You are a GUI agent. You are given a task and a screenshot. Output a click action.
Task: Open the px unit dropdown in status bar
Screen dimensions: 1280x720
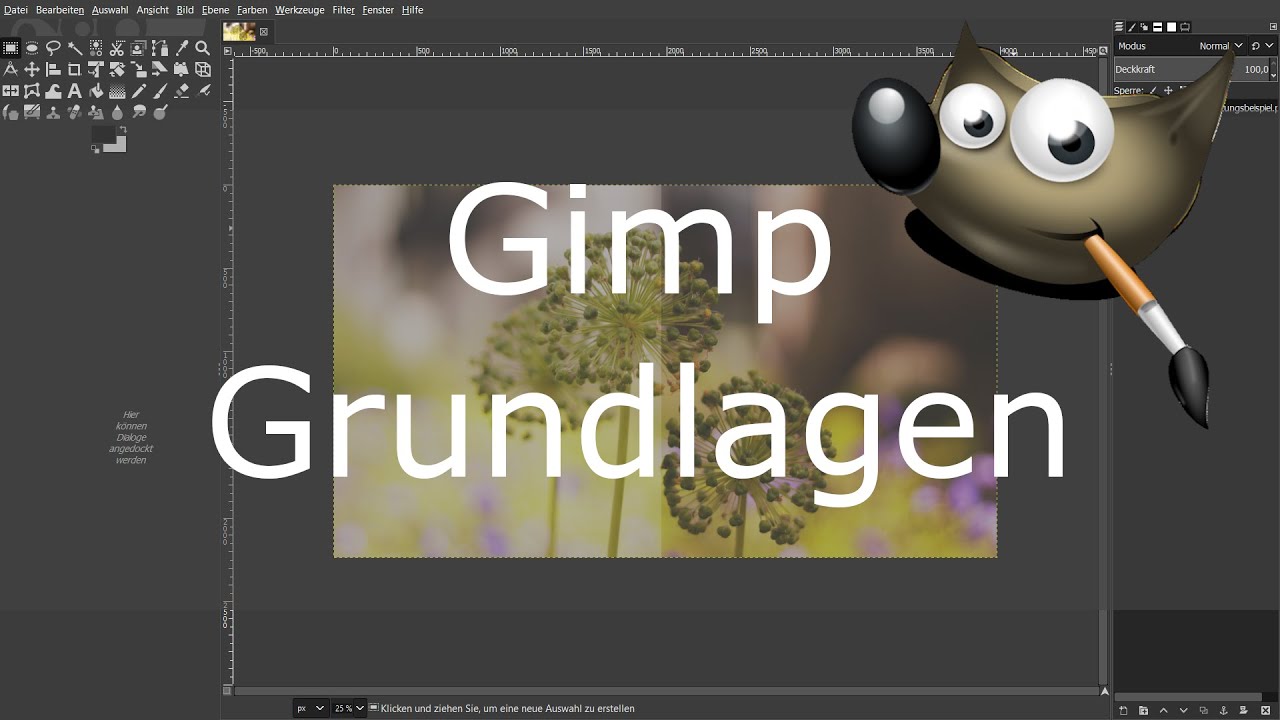311,708
